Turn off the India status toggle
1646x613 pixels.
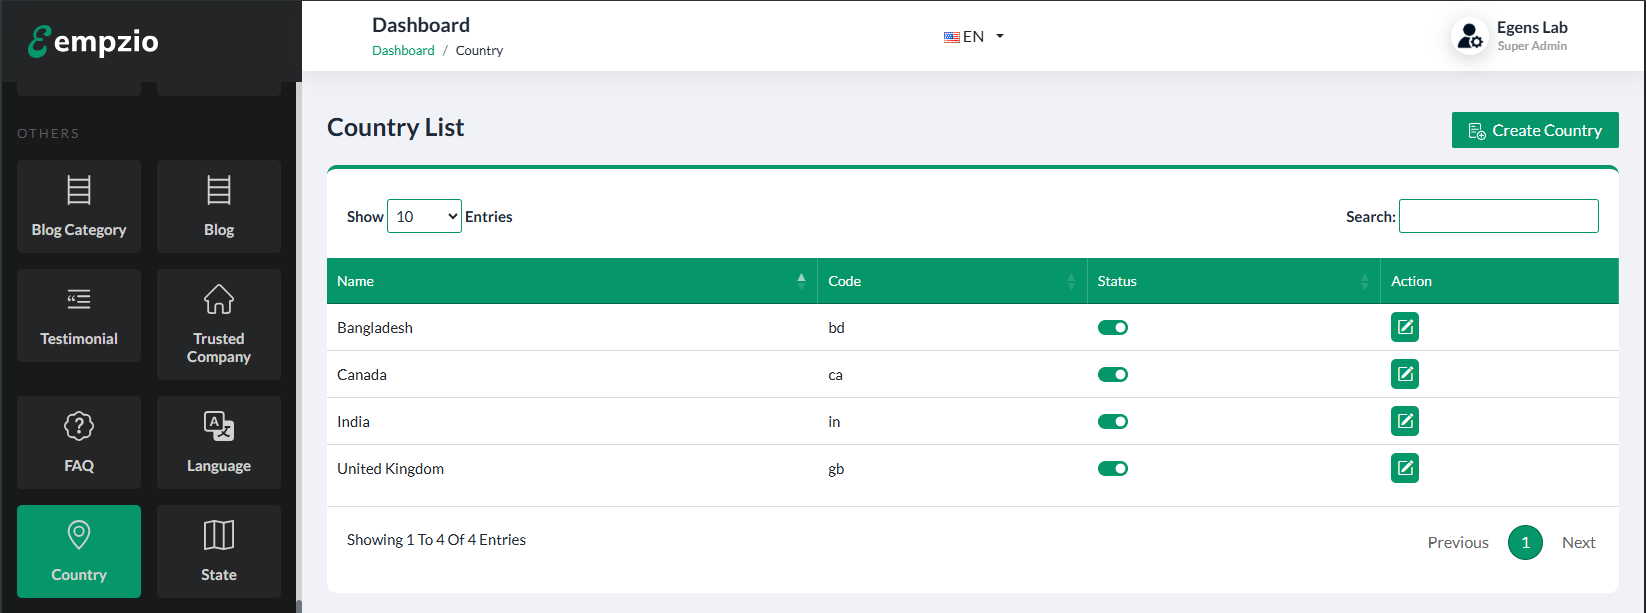click(1112, 421)
